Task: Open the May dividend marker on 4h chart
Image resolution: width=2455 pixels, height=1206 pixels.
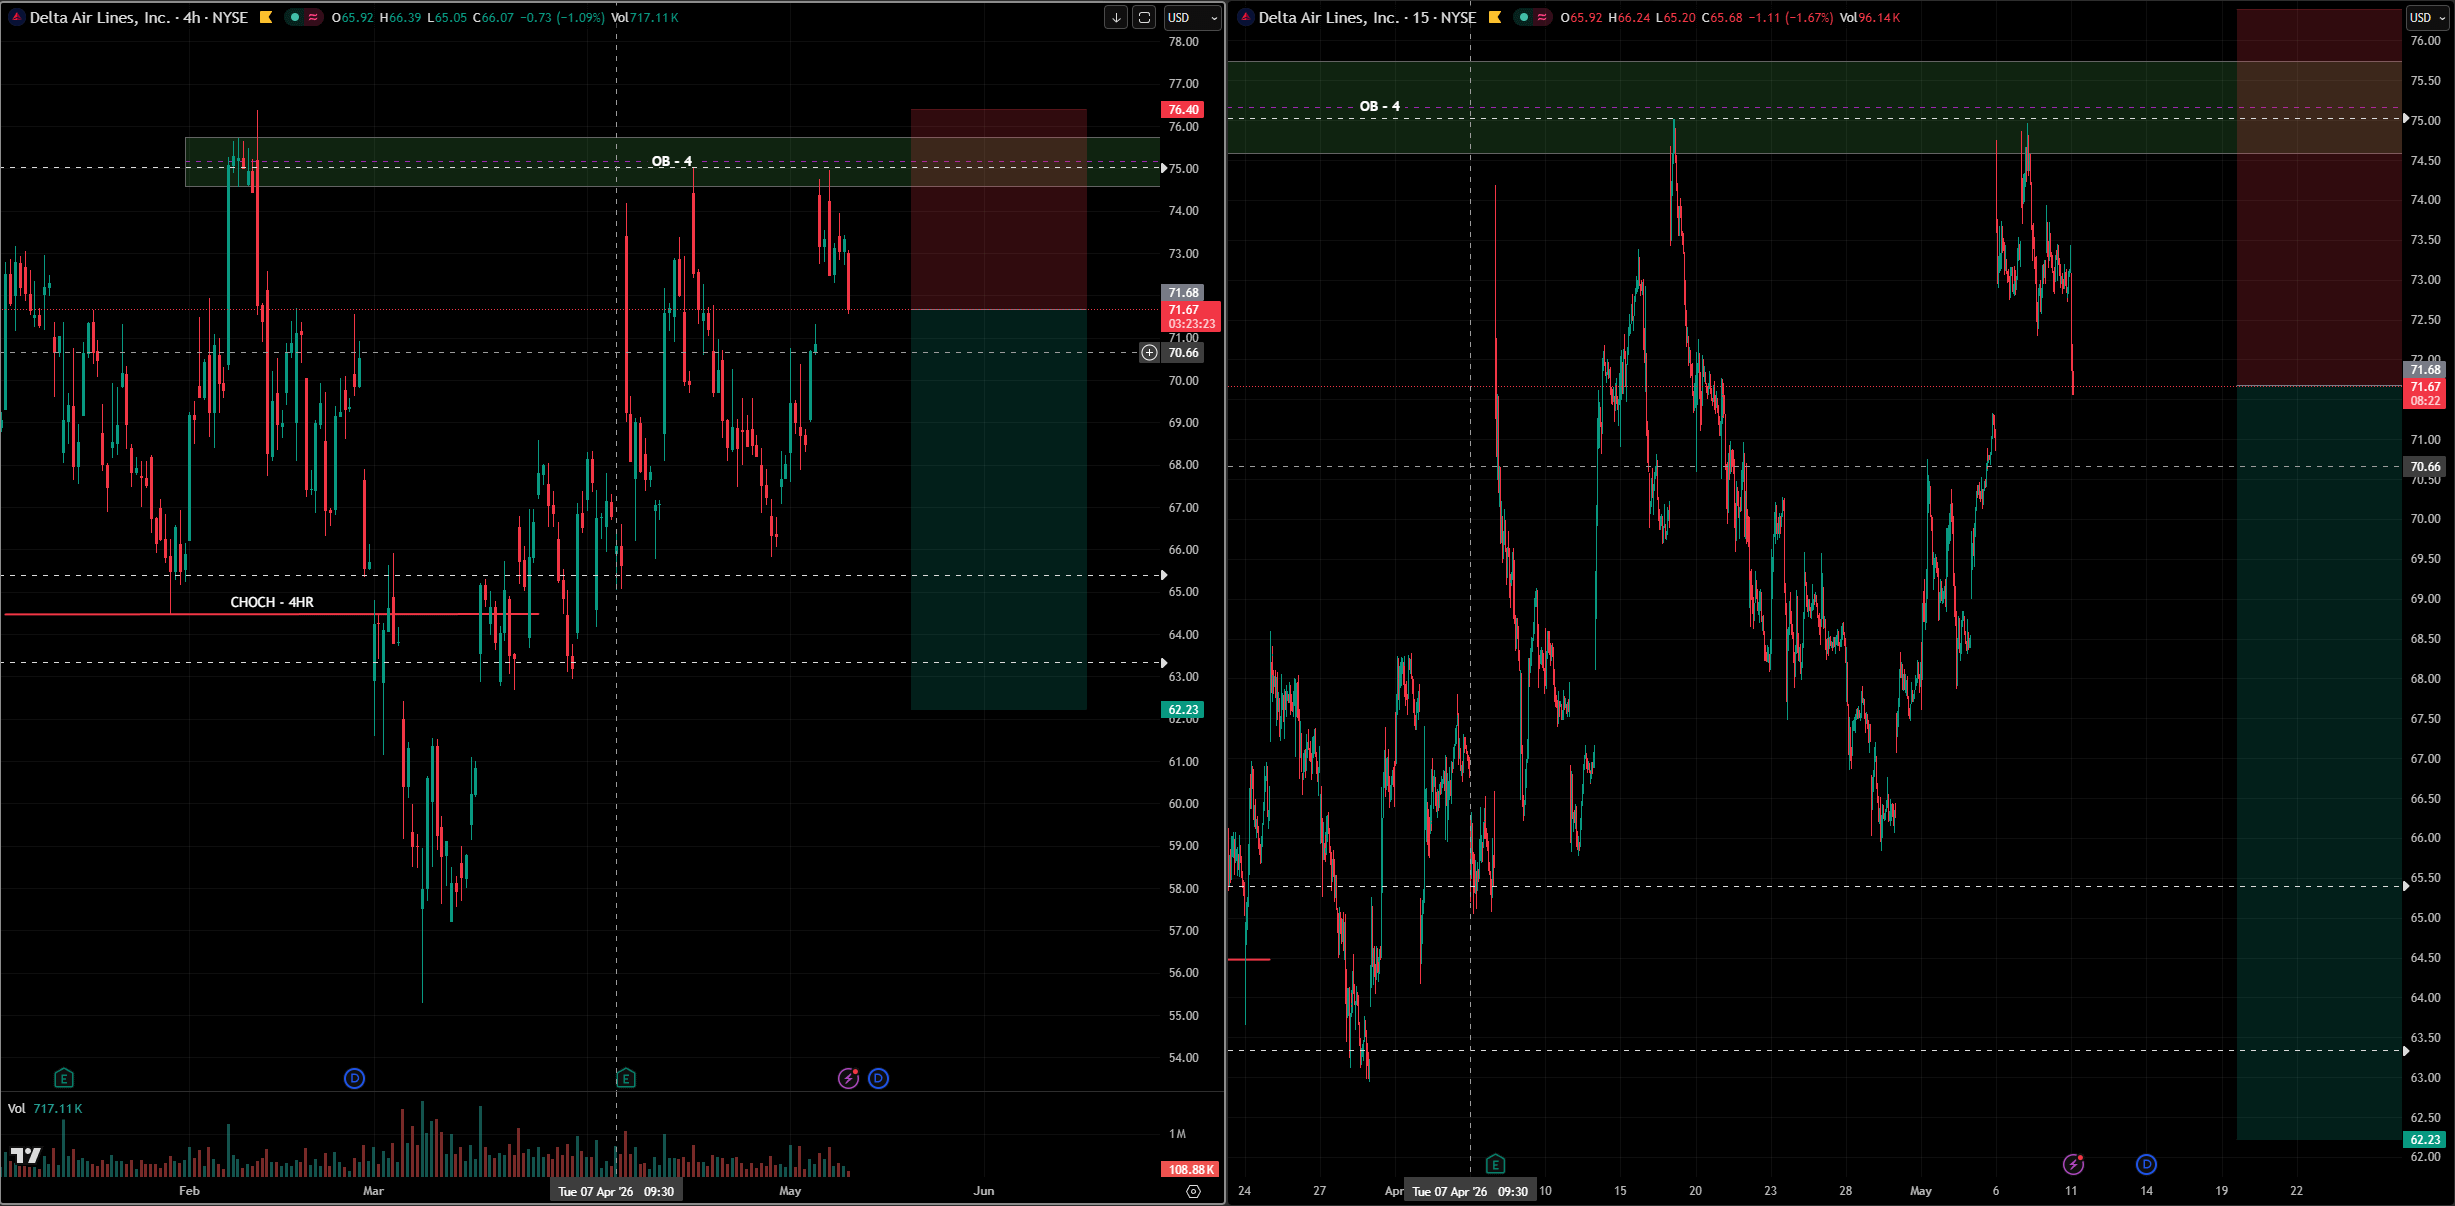Action: [878, 1078]
